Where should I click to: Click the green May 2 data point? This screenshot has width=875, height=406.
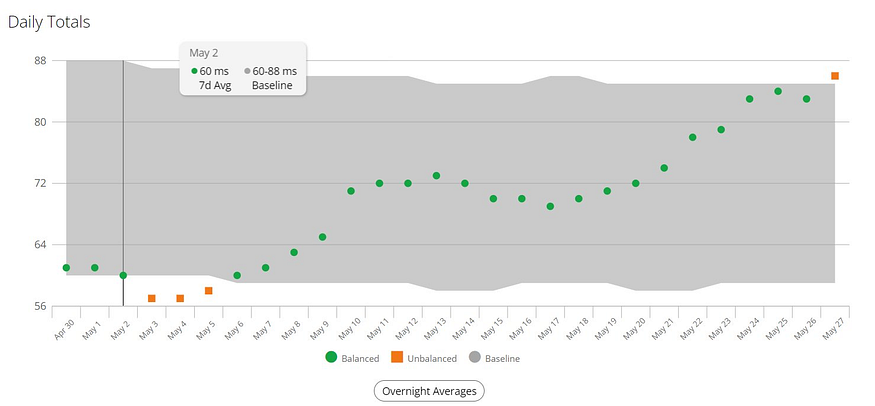(123, 275)
